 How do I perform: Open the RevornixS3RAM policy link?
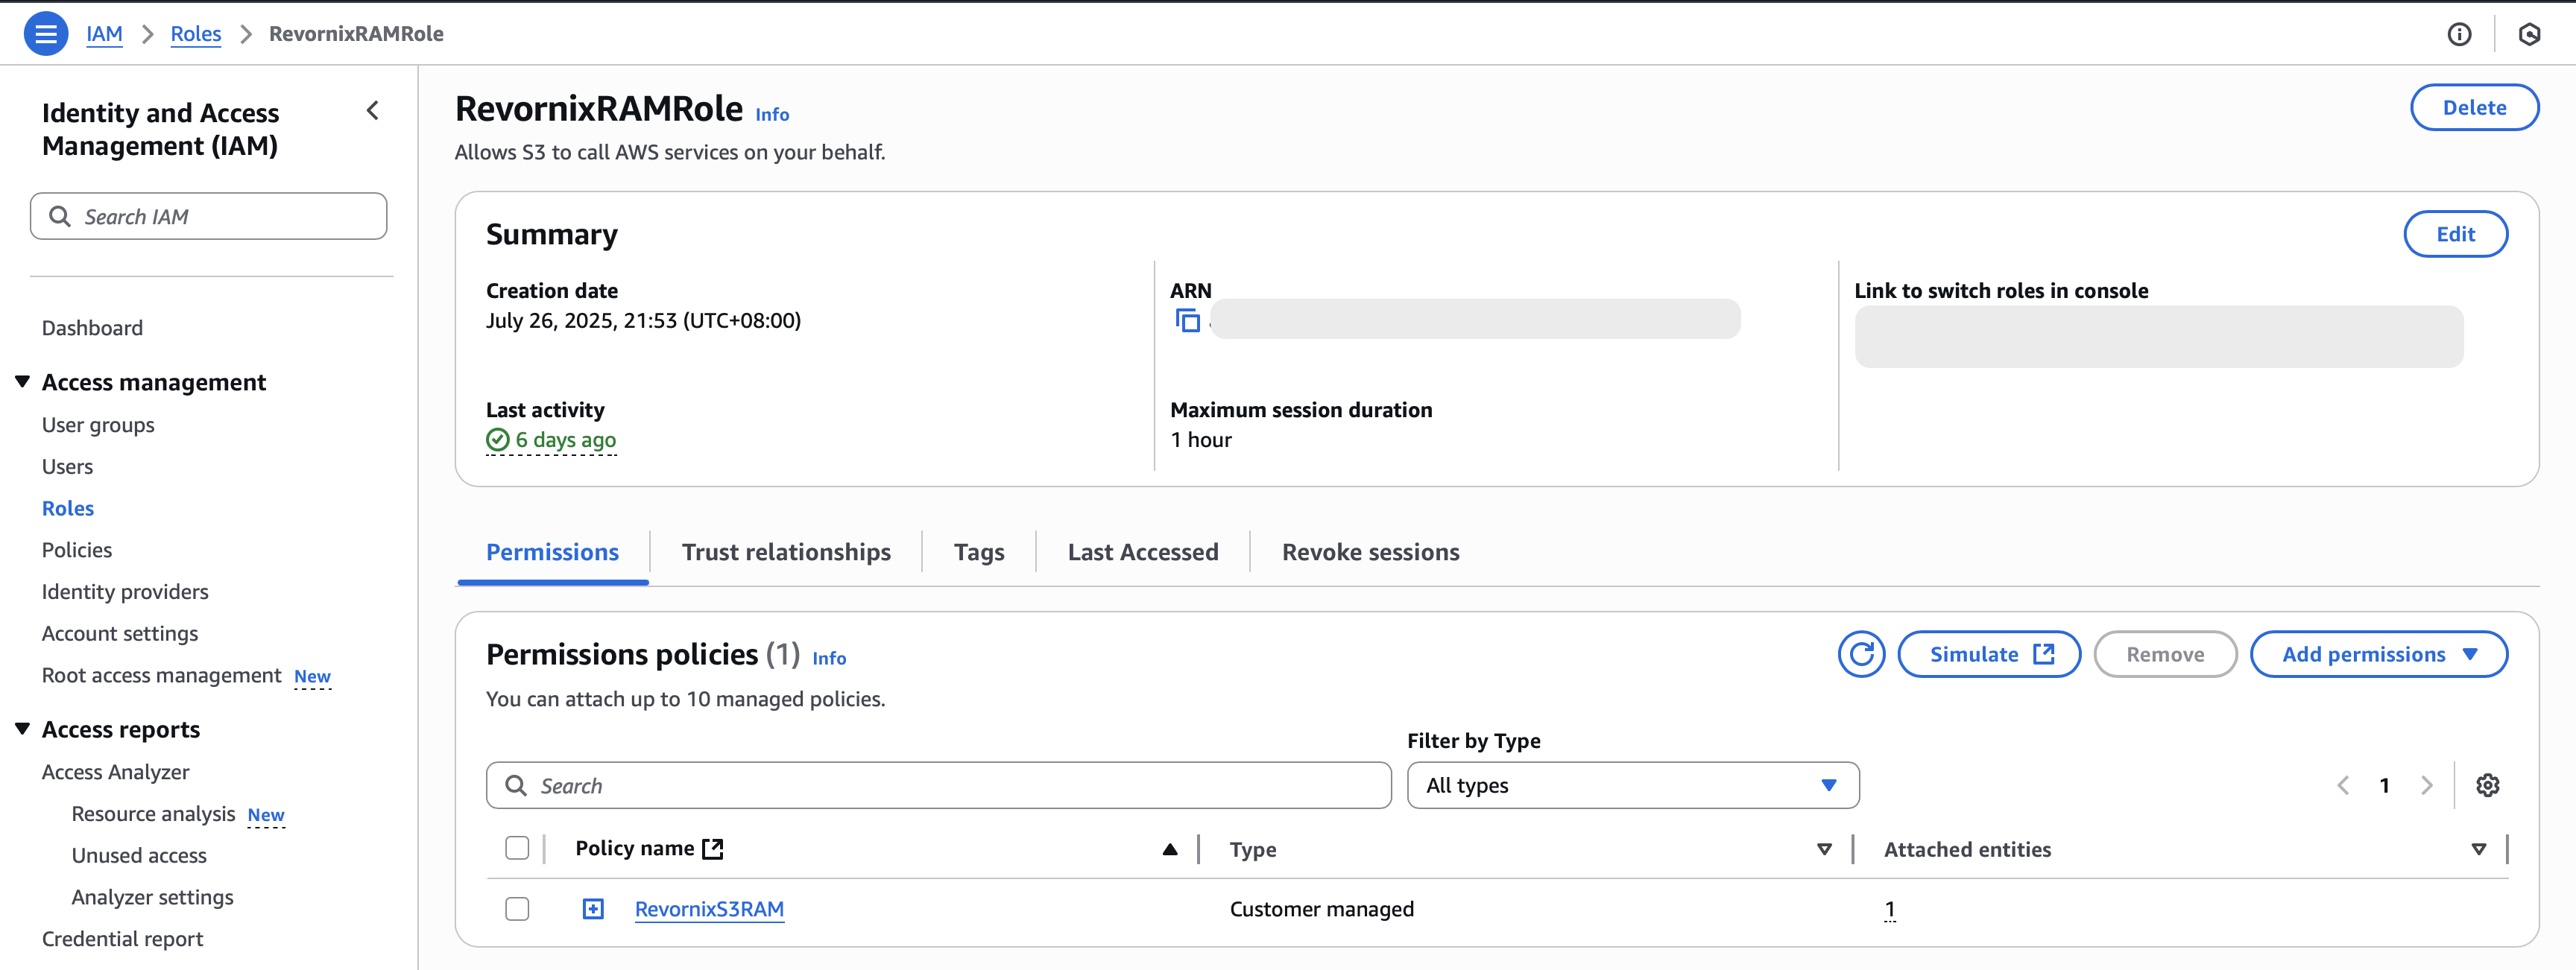click(709, 909)
